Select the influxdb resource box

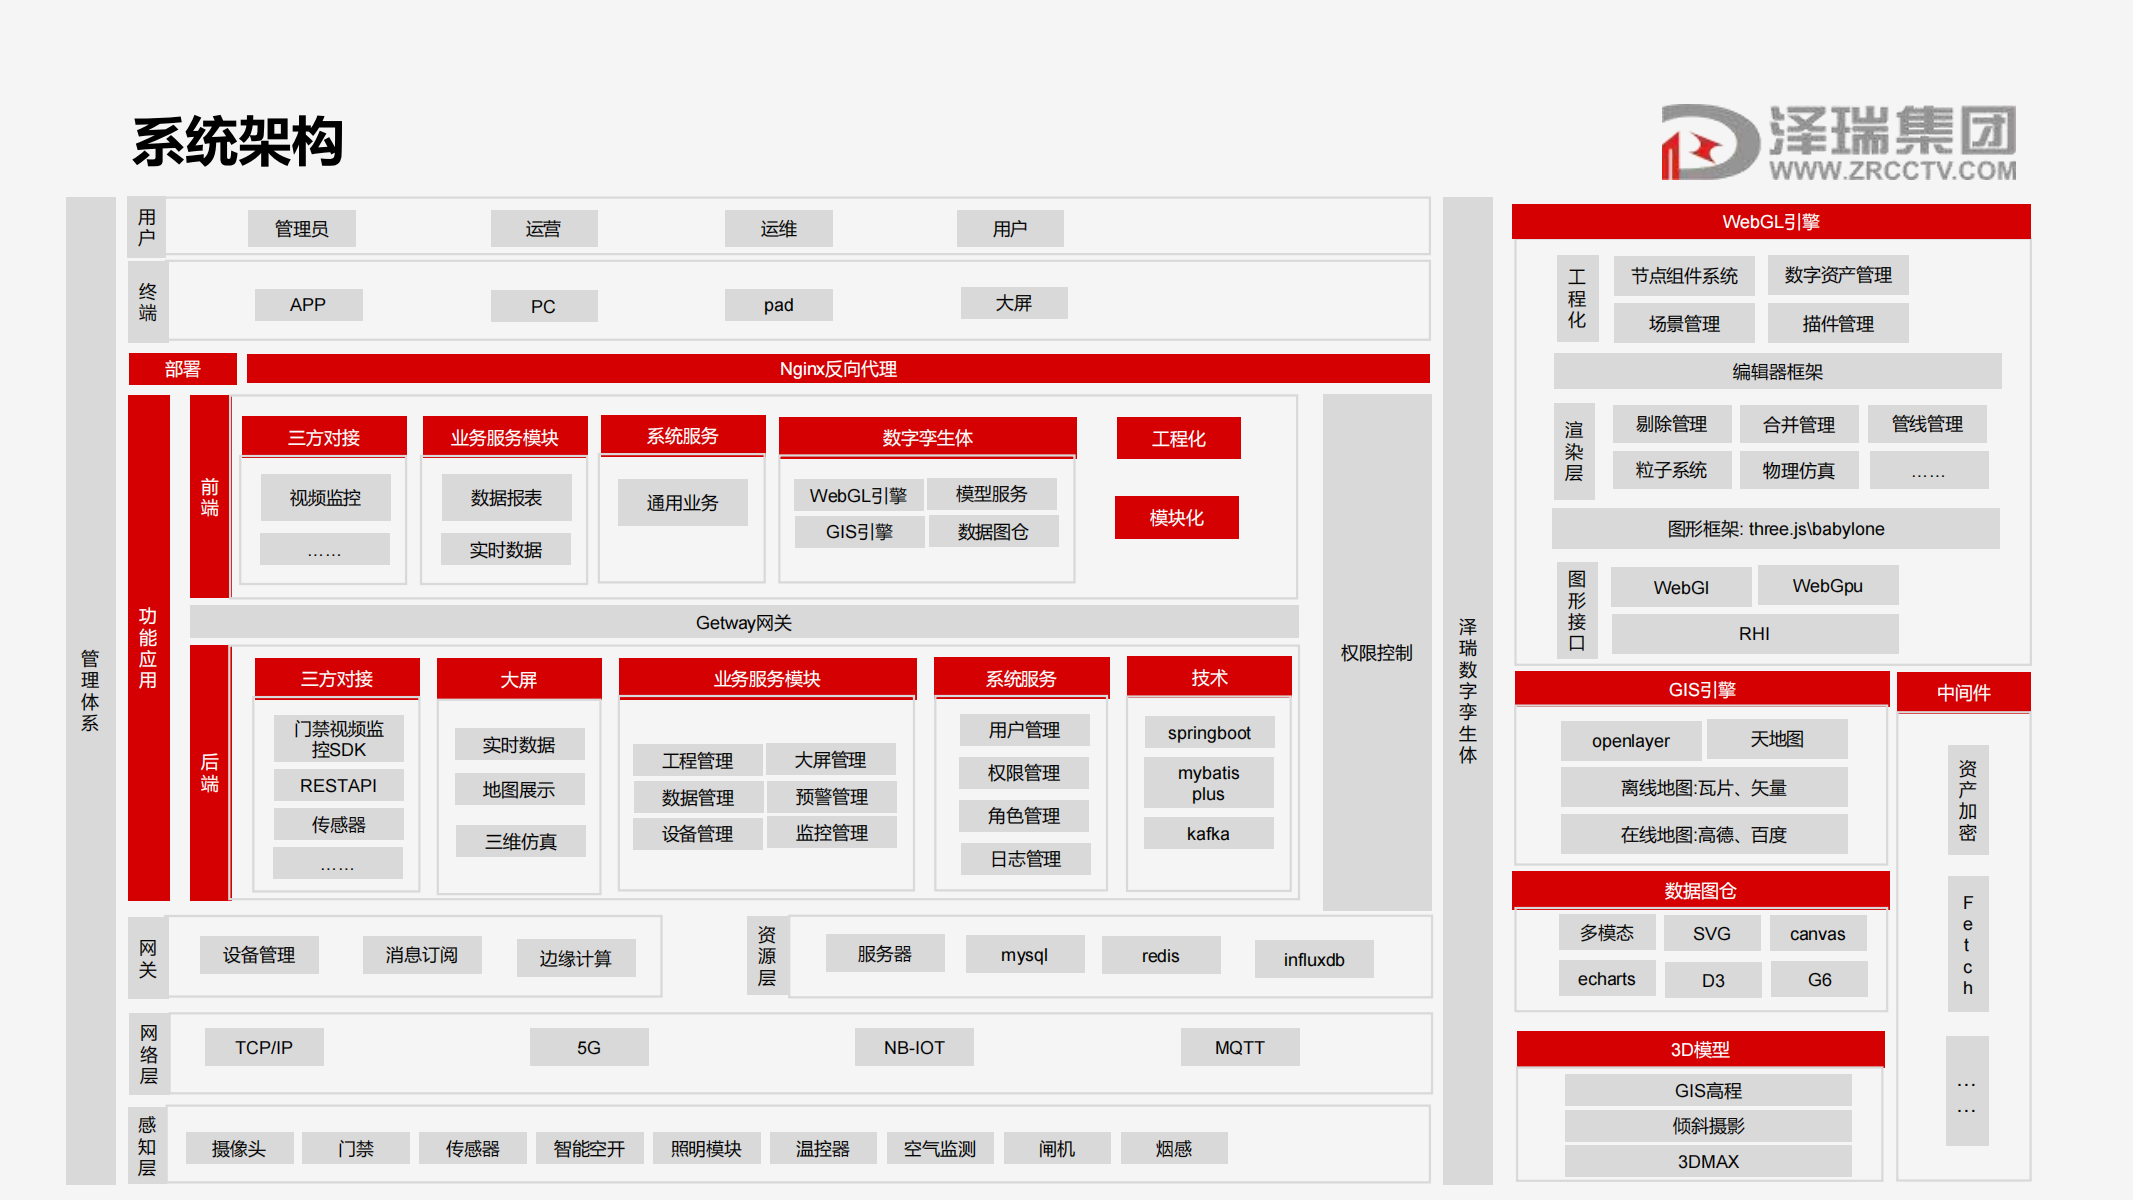pos(1313,960)
